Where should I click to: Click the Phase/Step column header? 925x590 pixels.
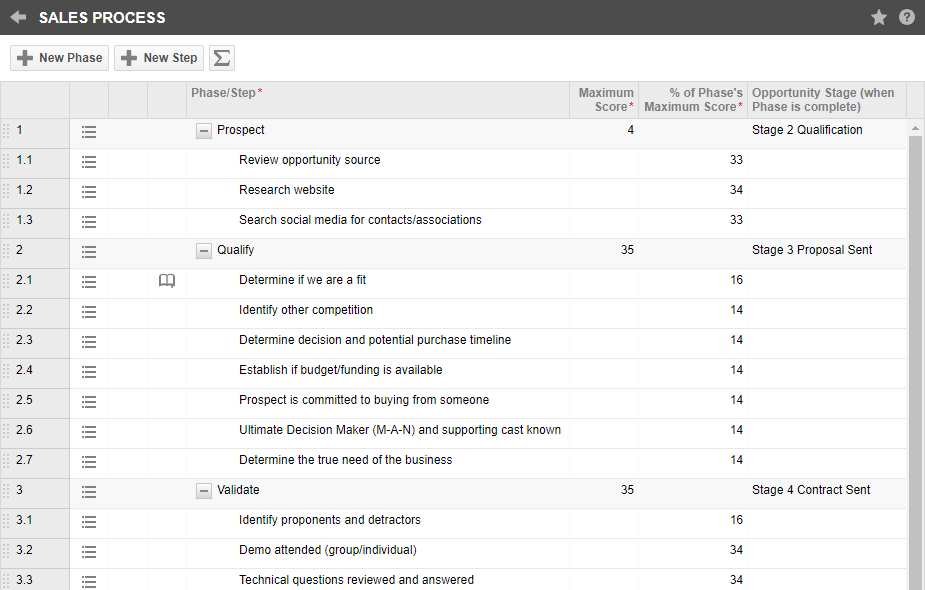coord(227,93)
